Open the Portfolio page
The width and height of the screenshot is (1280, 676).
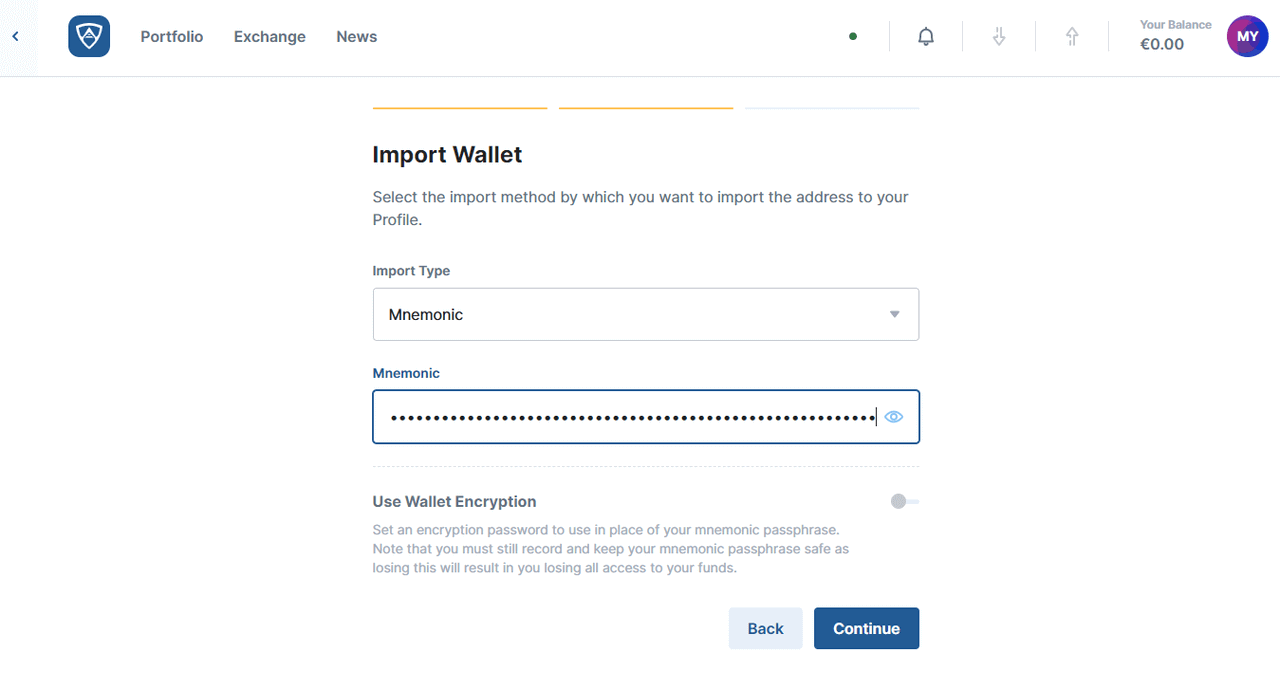(172, 37)
